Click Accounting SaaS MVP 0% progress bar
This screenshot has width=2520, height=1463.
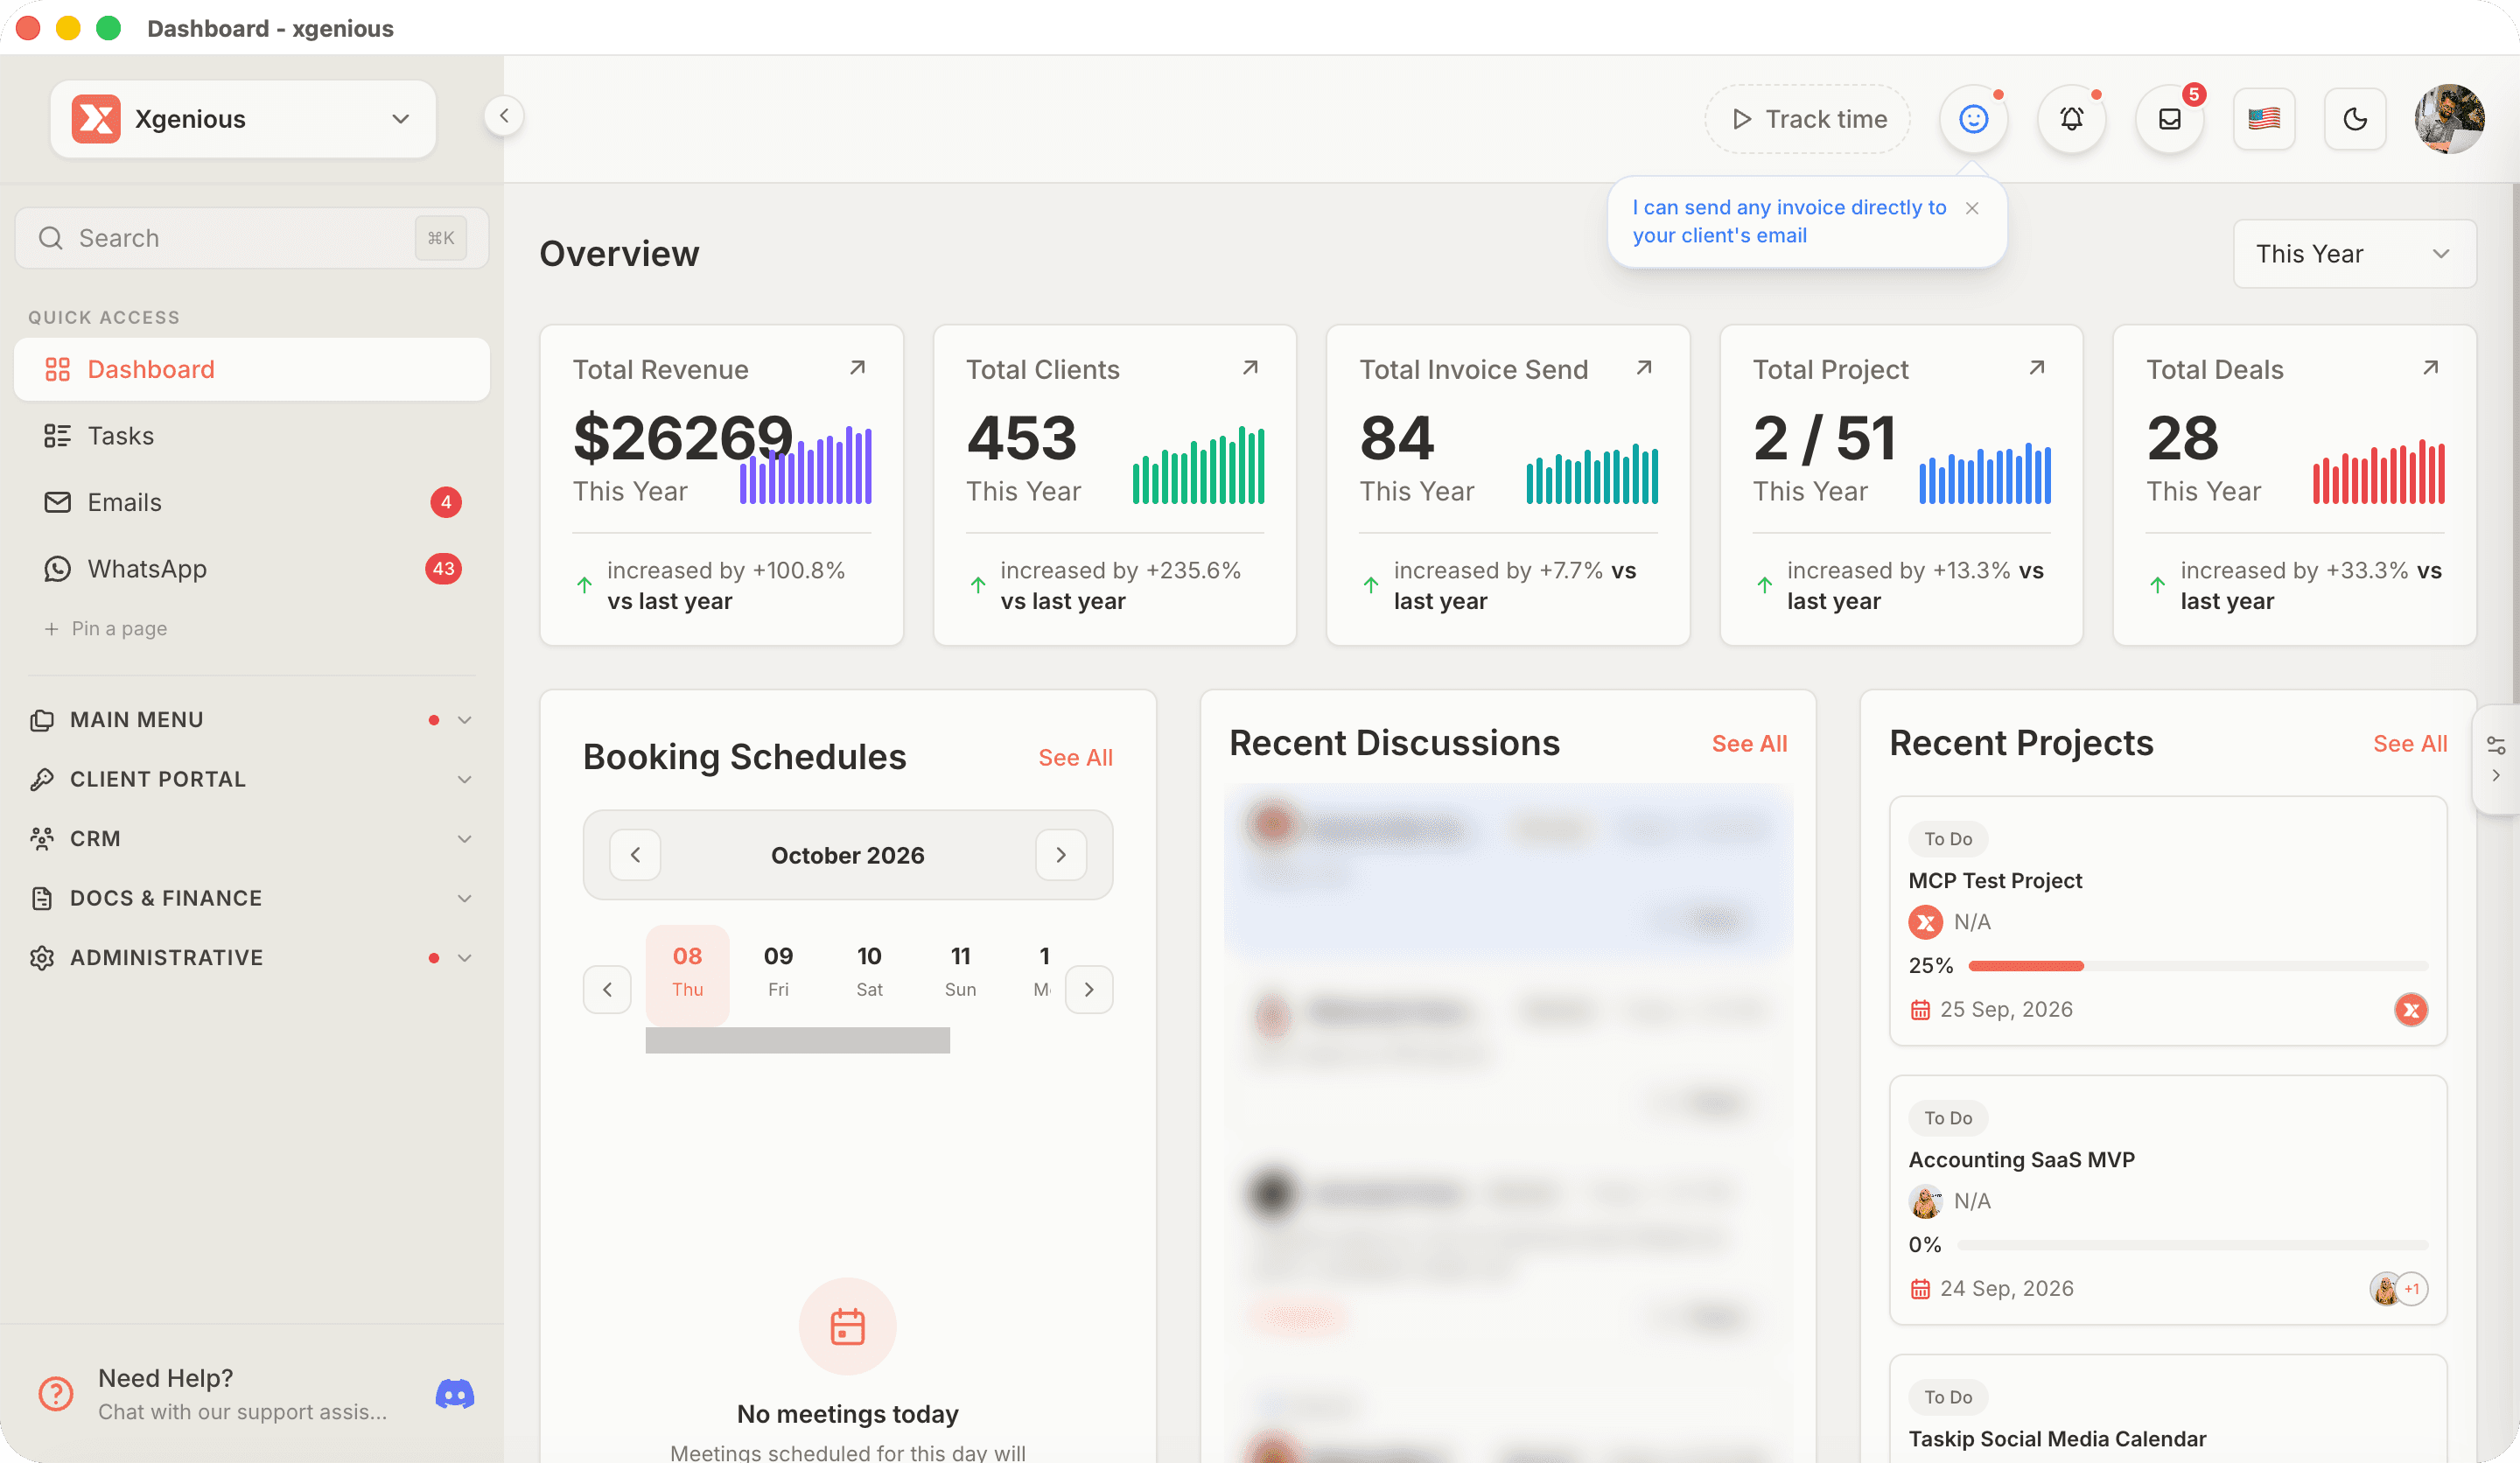click(x=2192, y=1245)
